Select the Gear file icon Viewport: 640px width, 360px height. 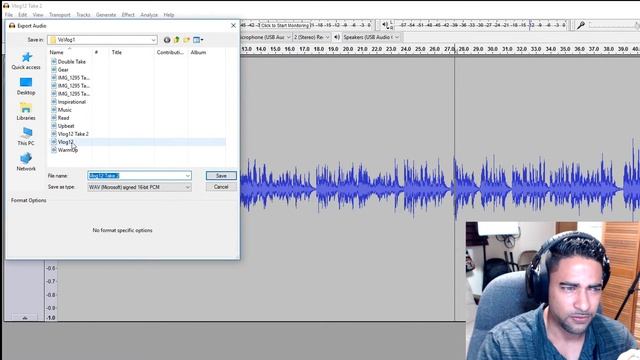(54, 69)
